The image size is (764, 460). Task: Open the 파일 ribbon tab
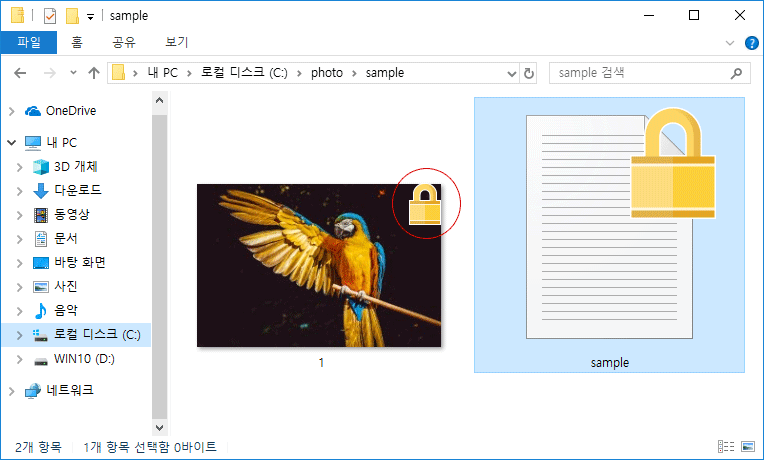[x=29, y=42]
